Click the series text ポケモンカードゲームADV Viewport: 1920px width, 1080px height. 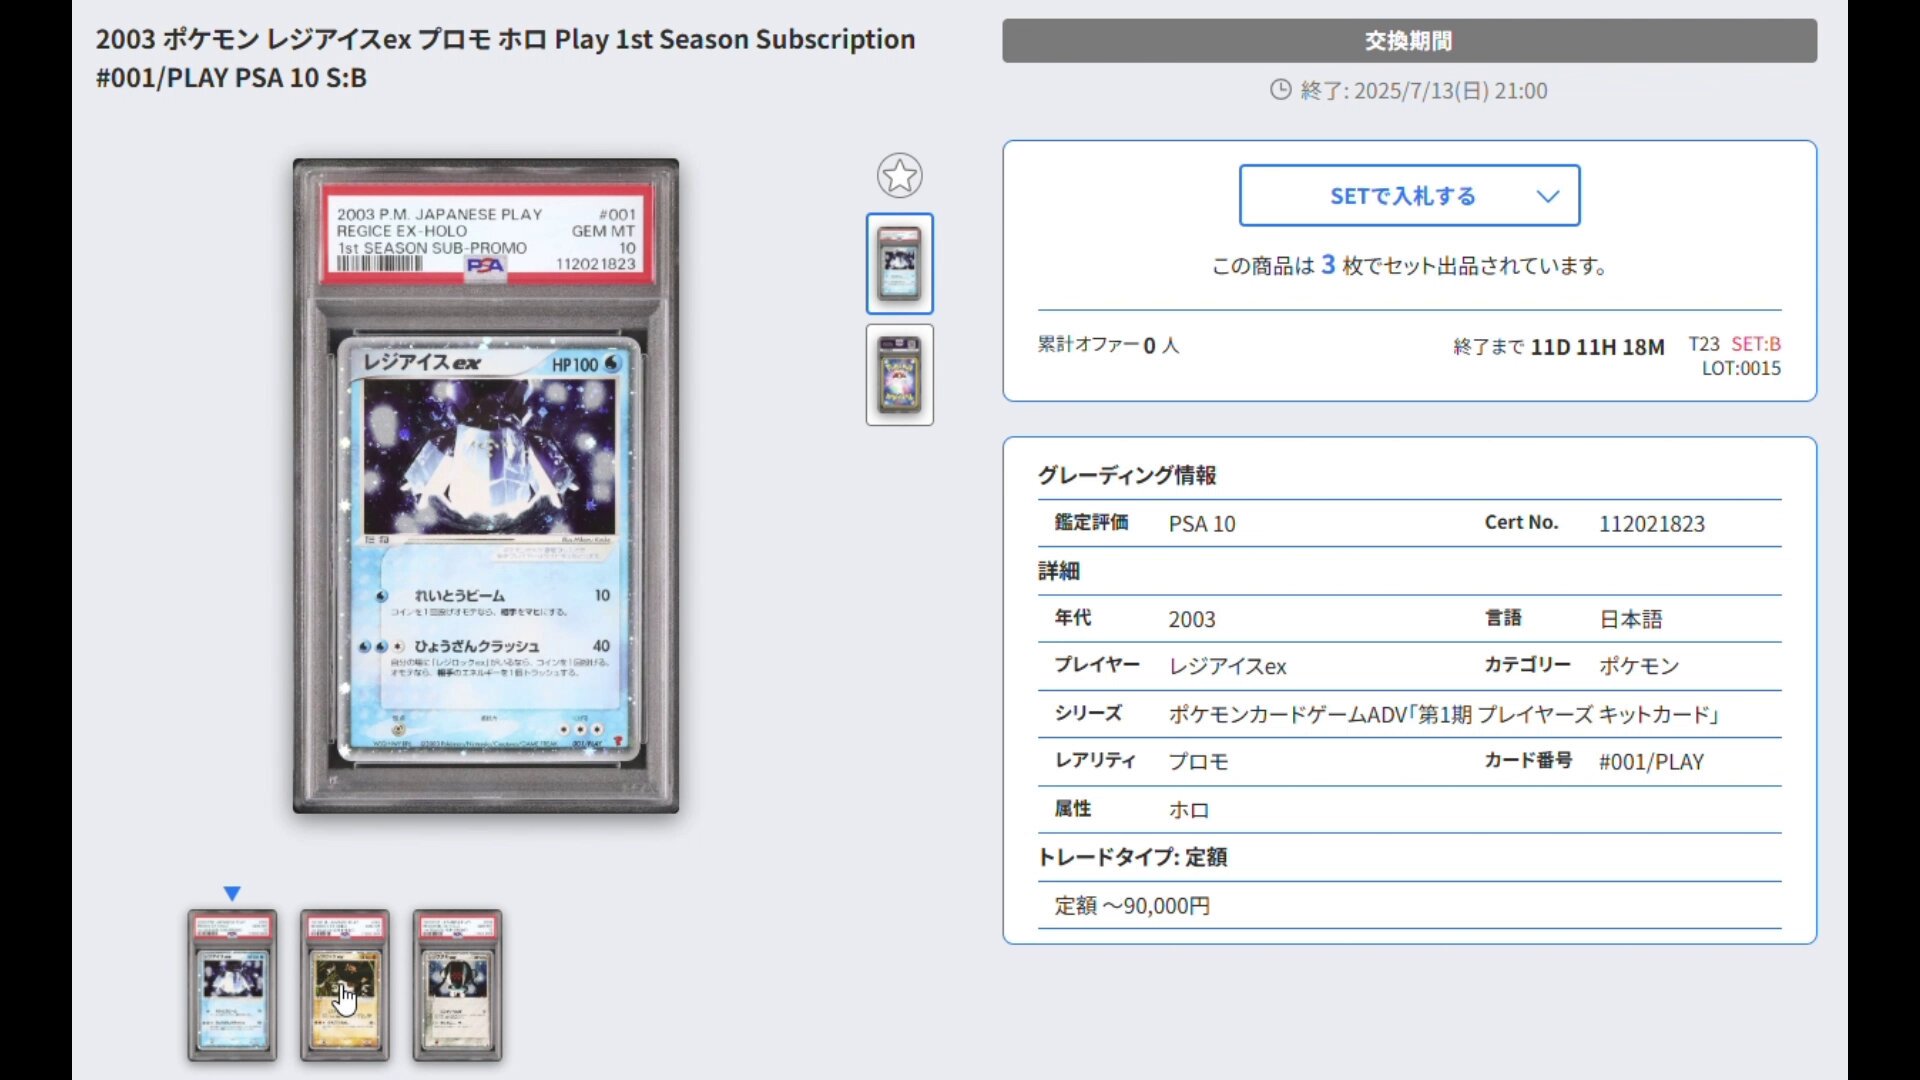pyautogui.click(x=1444, y=715)
